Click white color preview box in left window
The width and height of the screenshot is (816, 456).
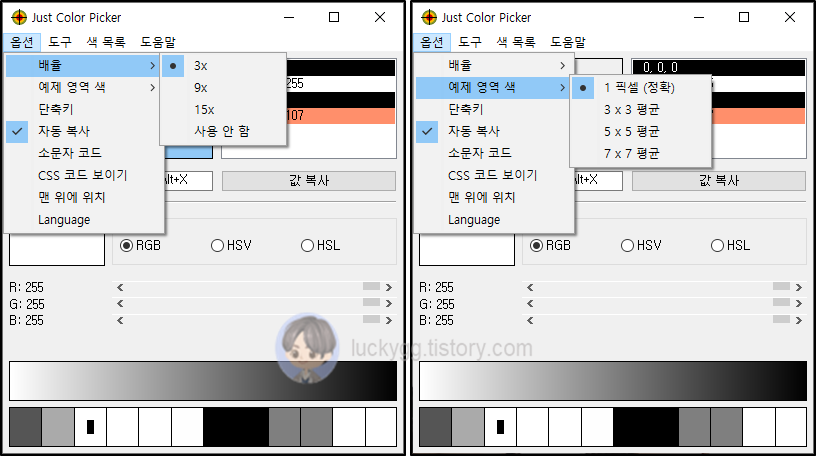(x=57, y=250)
